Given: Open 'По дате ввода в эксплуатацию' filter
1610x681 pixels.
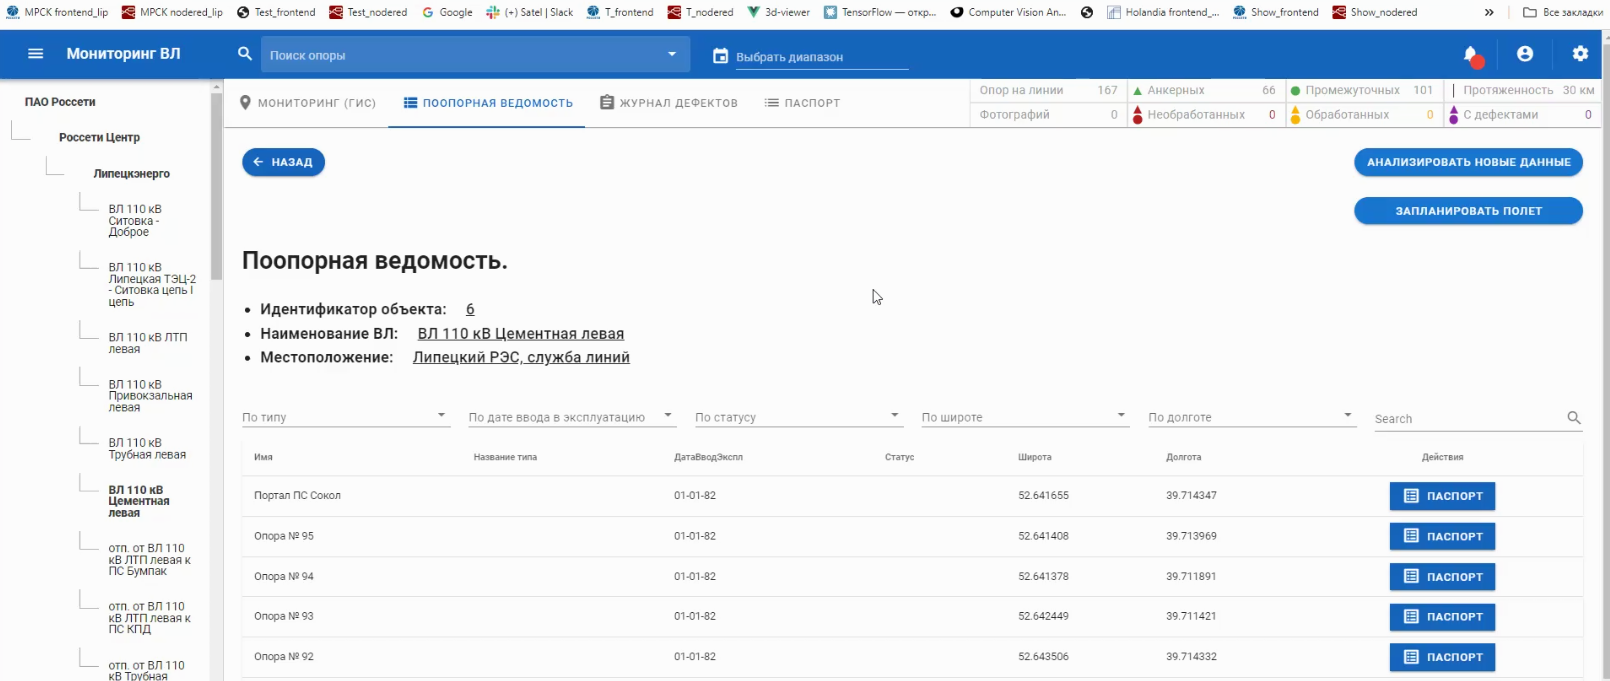Looking at the screenshot, I should pyautogui.click(x=572, y=417).
